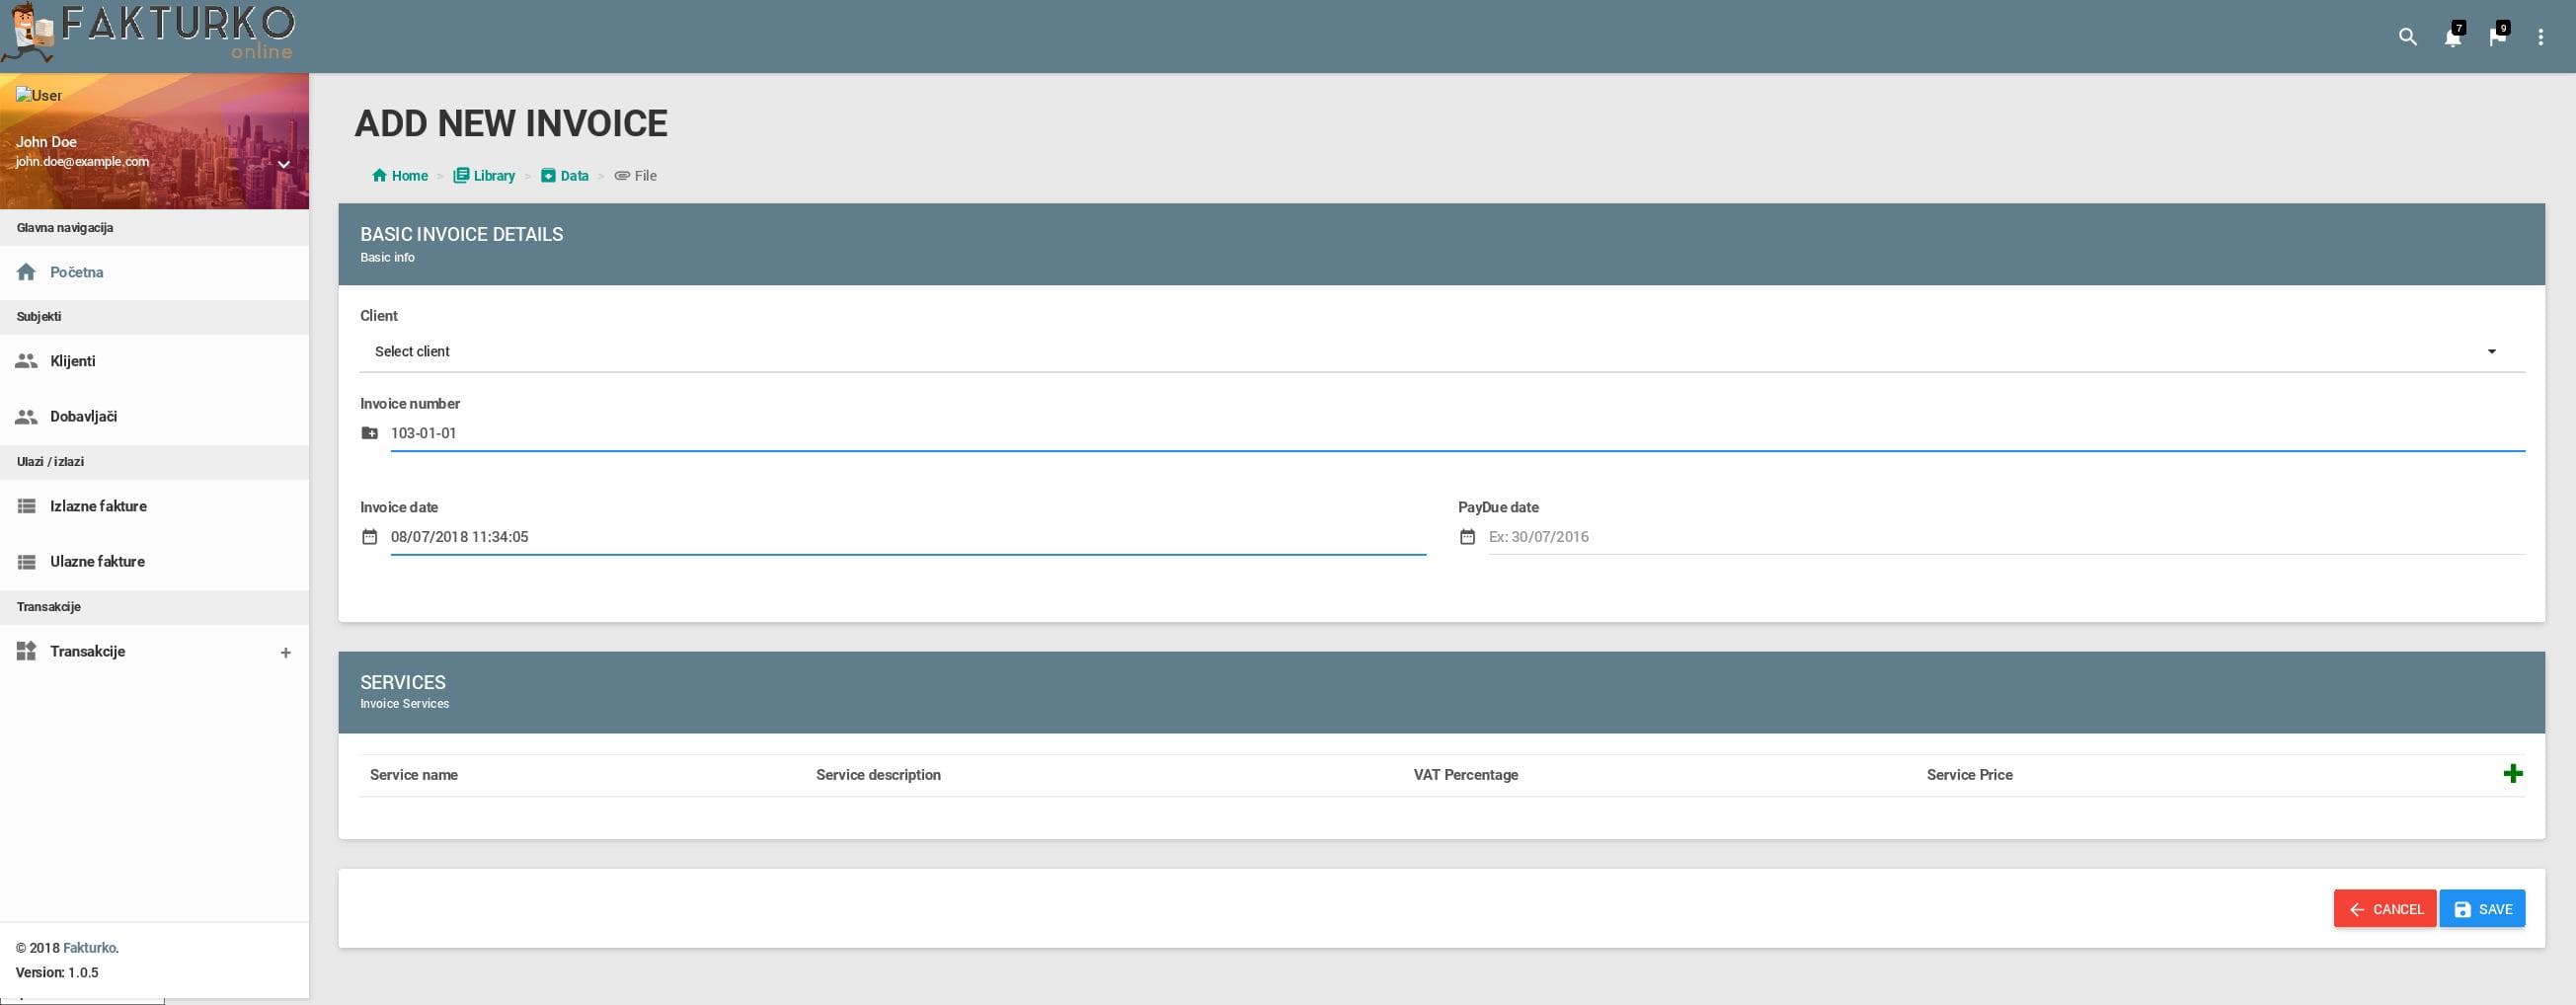
Task: Open the Fakturko footer link
Action: point(89,948)
